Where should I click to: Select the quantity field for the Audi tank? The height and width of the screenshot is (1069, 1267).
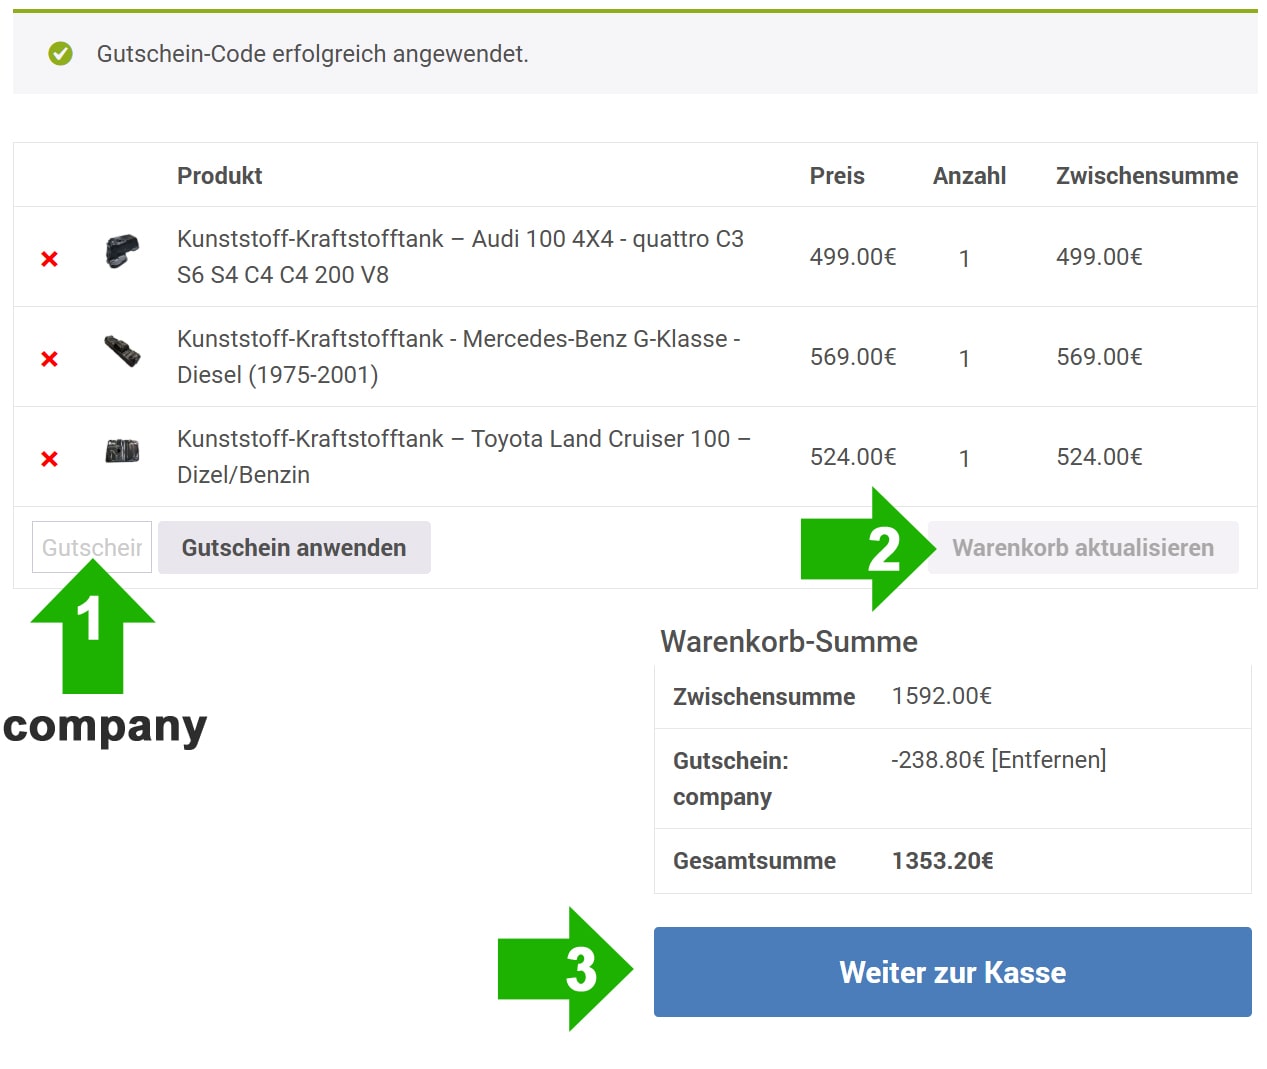(964, 259)
